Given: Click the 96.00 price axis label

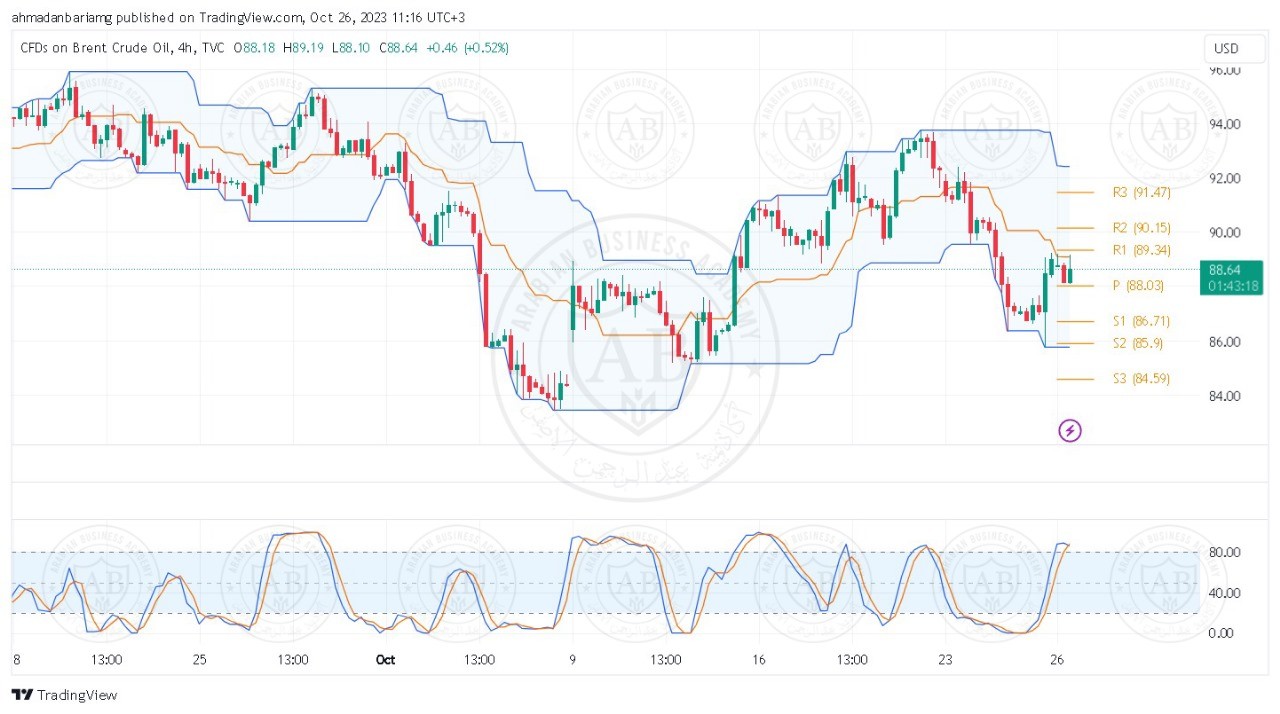Looking at the screenshot, I should pos(1225,70).
